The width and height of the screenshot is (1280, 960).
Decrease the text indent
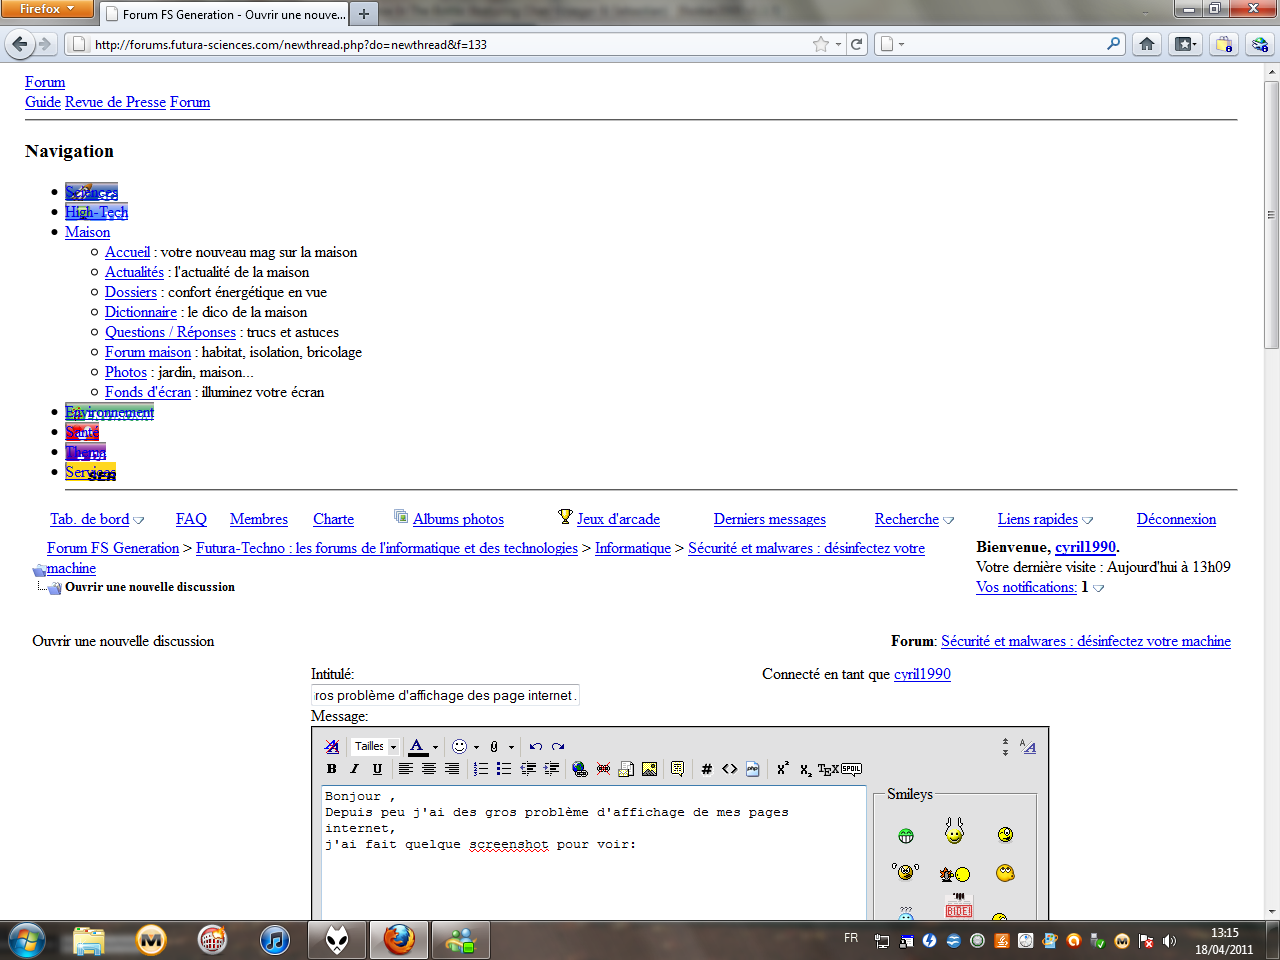pos(528,769)
